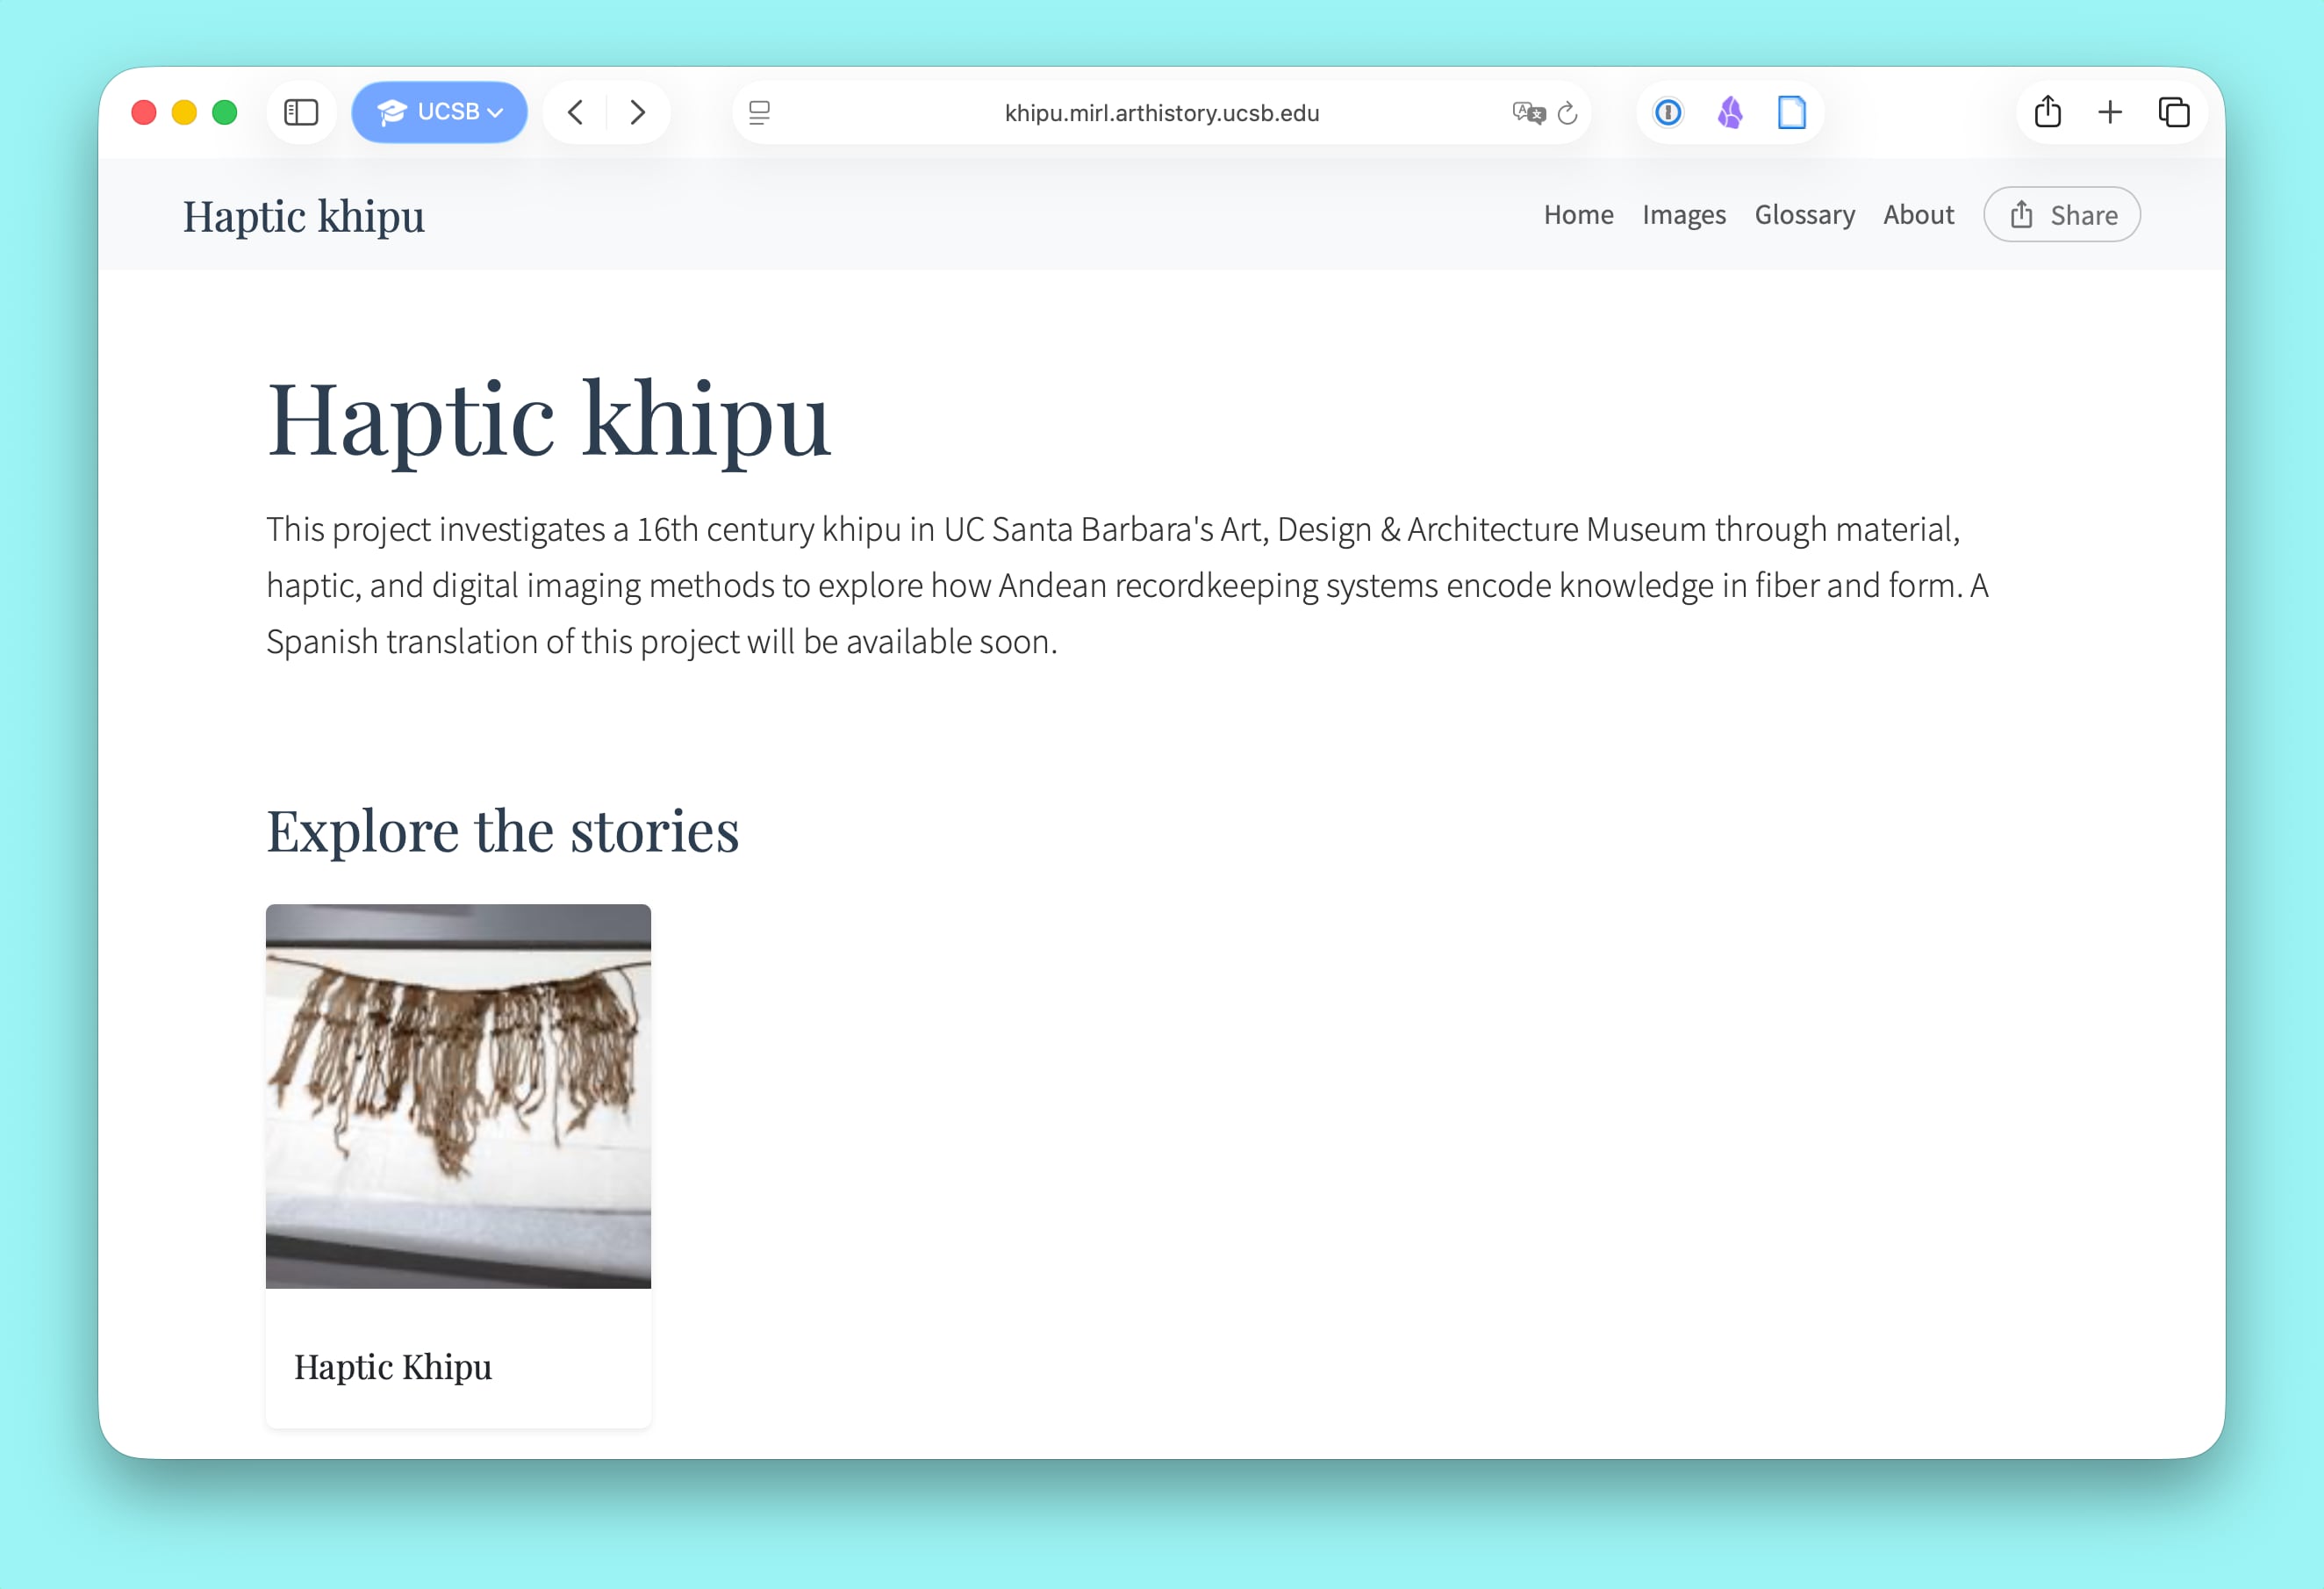Open the Haptic Khipu story thumbnail
The image size is (2324, 1589).
(x=458, y=1096)
